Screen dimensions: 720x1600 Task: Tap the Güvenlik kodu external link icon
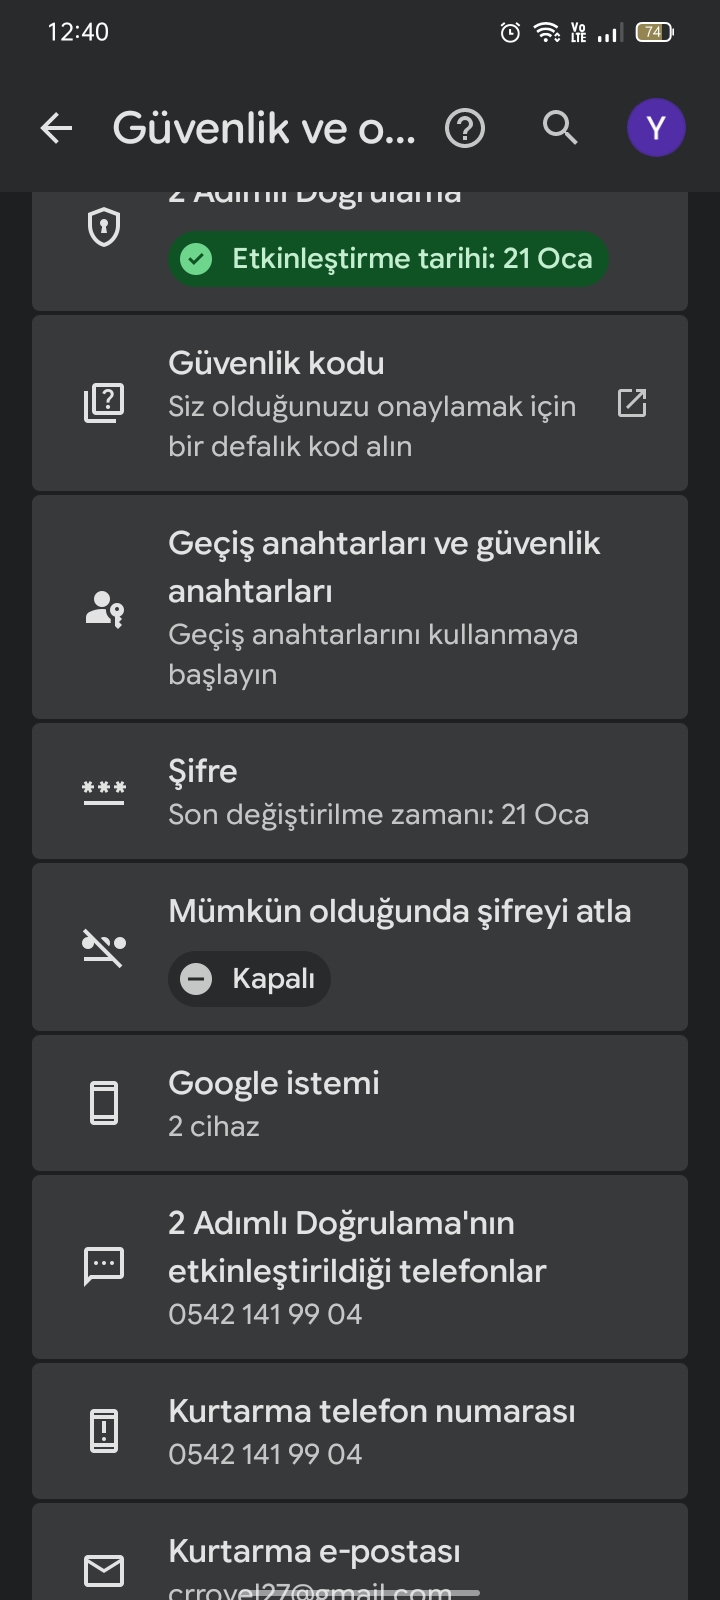point(632,403)
